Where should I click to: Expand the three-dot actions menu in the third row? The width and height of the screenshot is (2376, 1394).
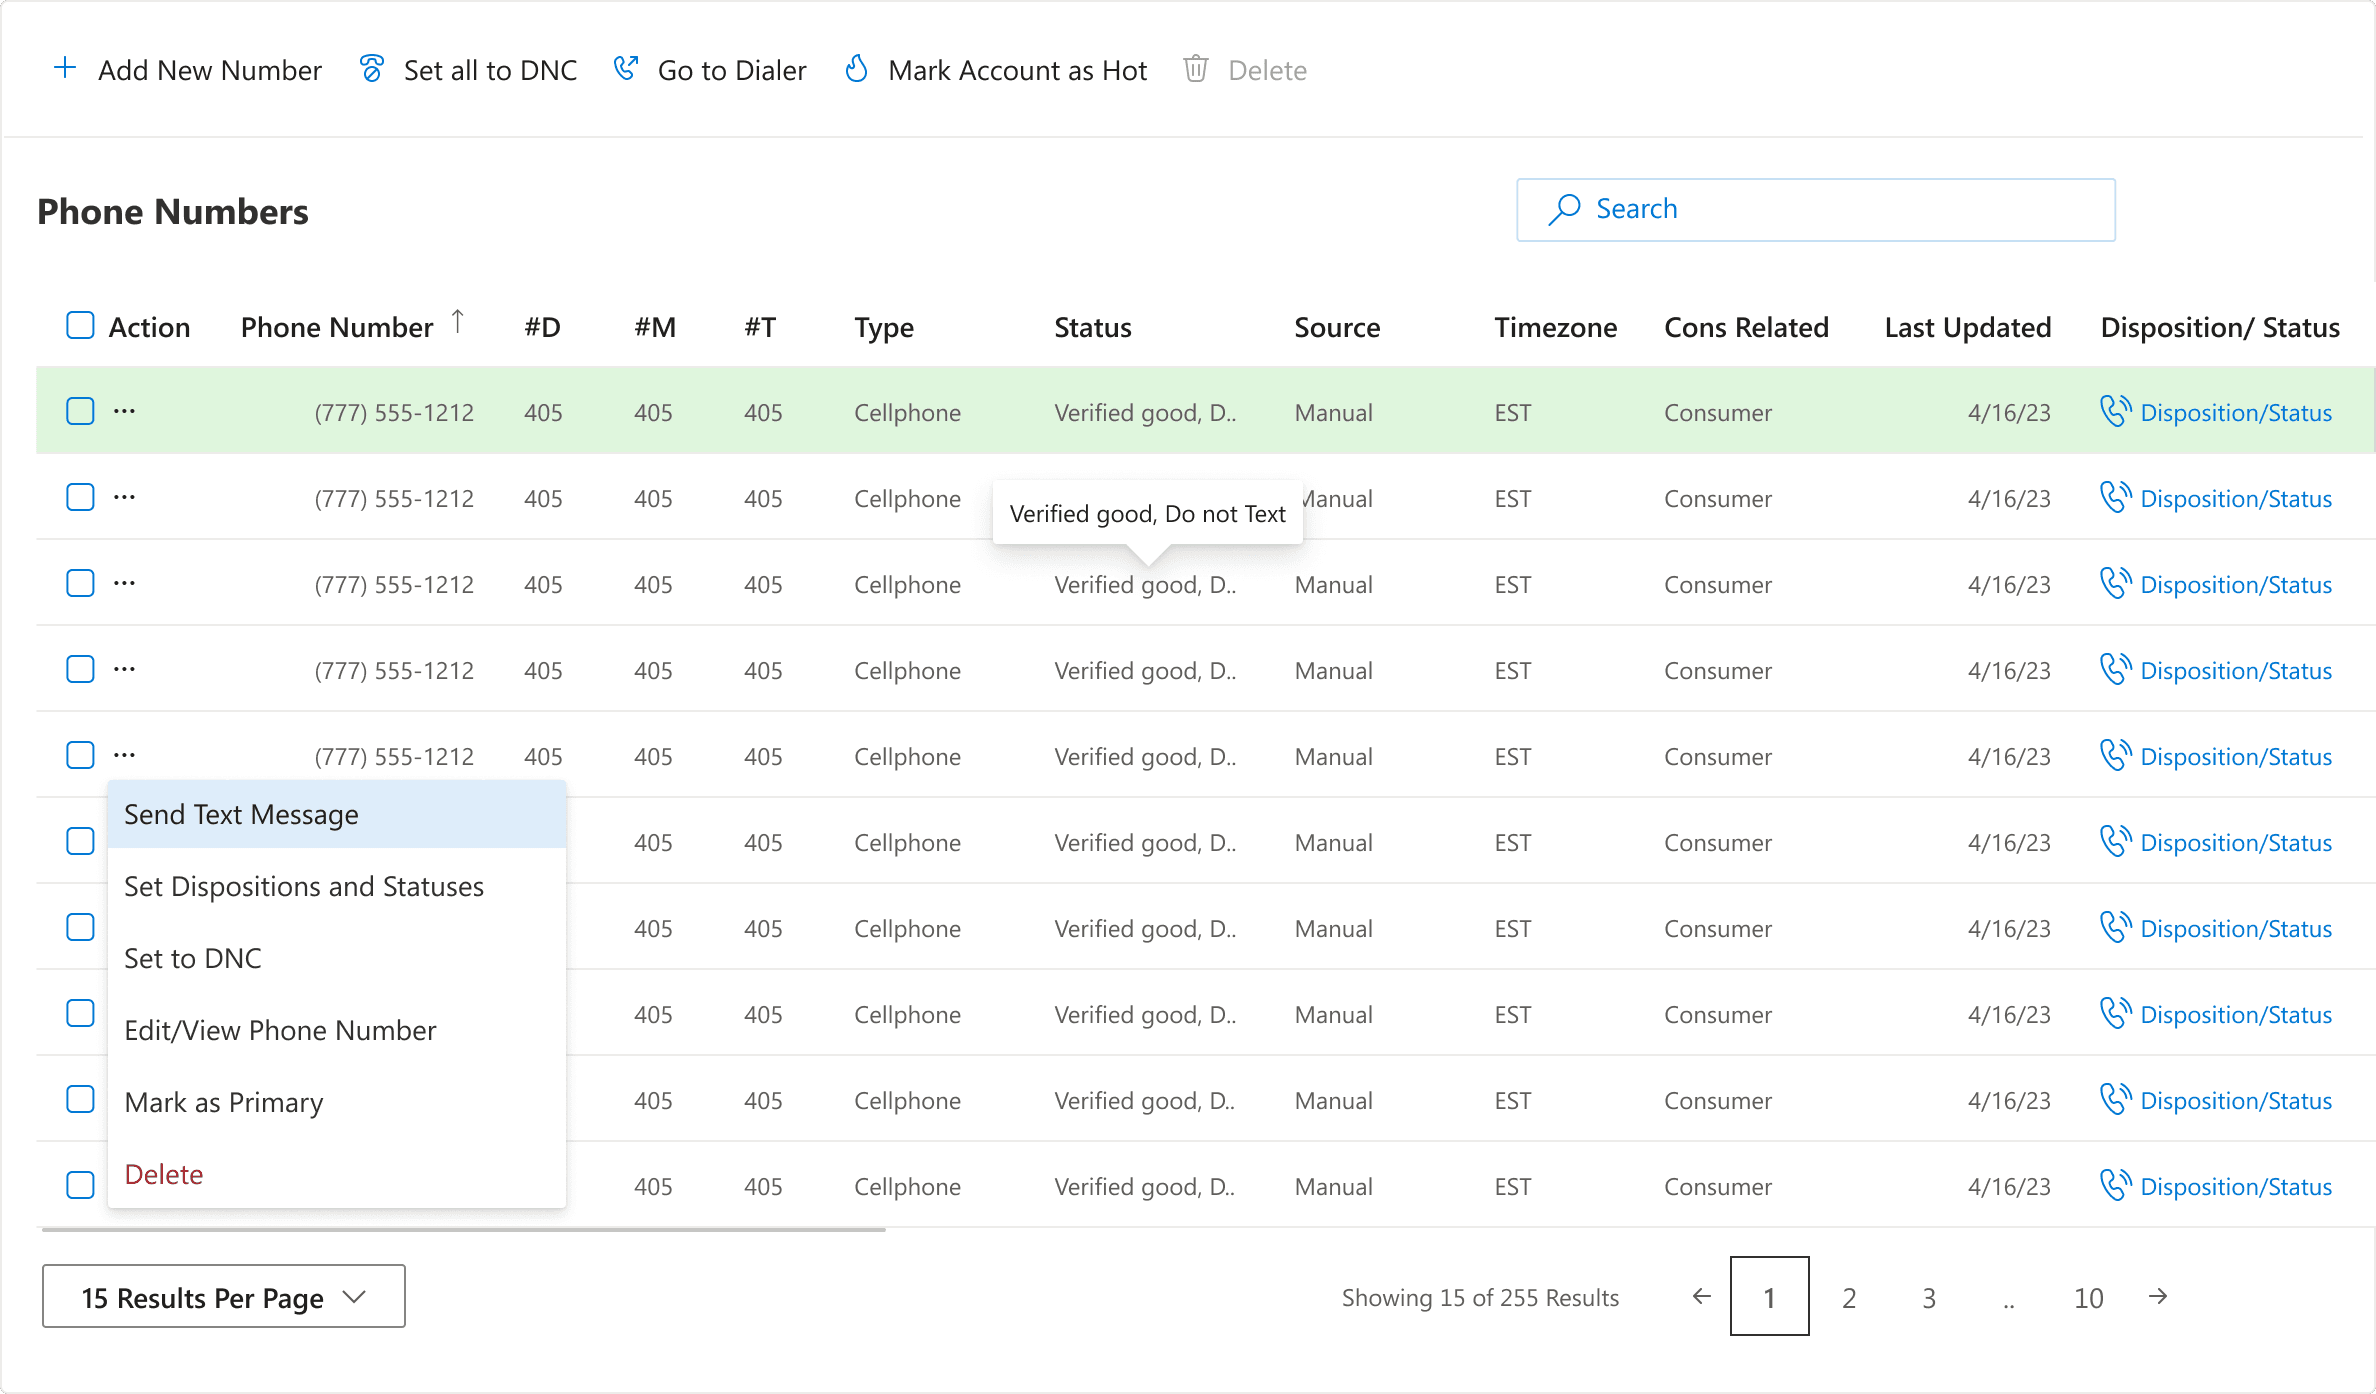(x=124, y=583)
